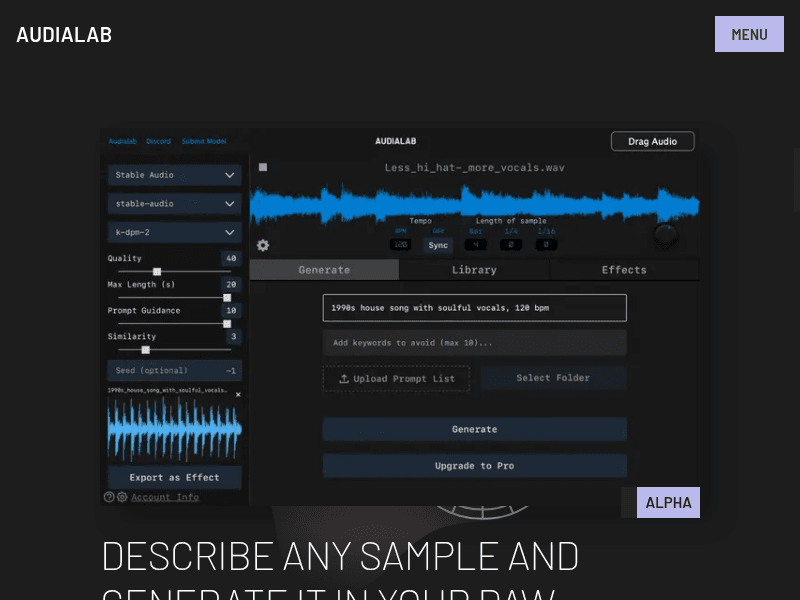Open the Stable Audio dropdown

click(x=174, y=175)
